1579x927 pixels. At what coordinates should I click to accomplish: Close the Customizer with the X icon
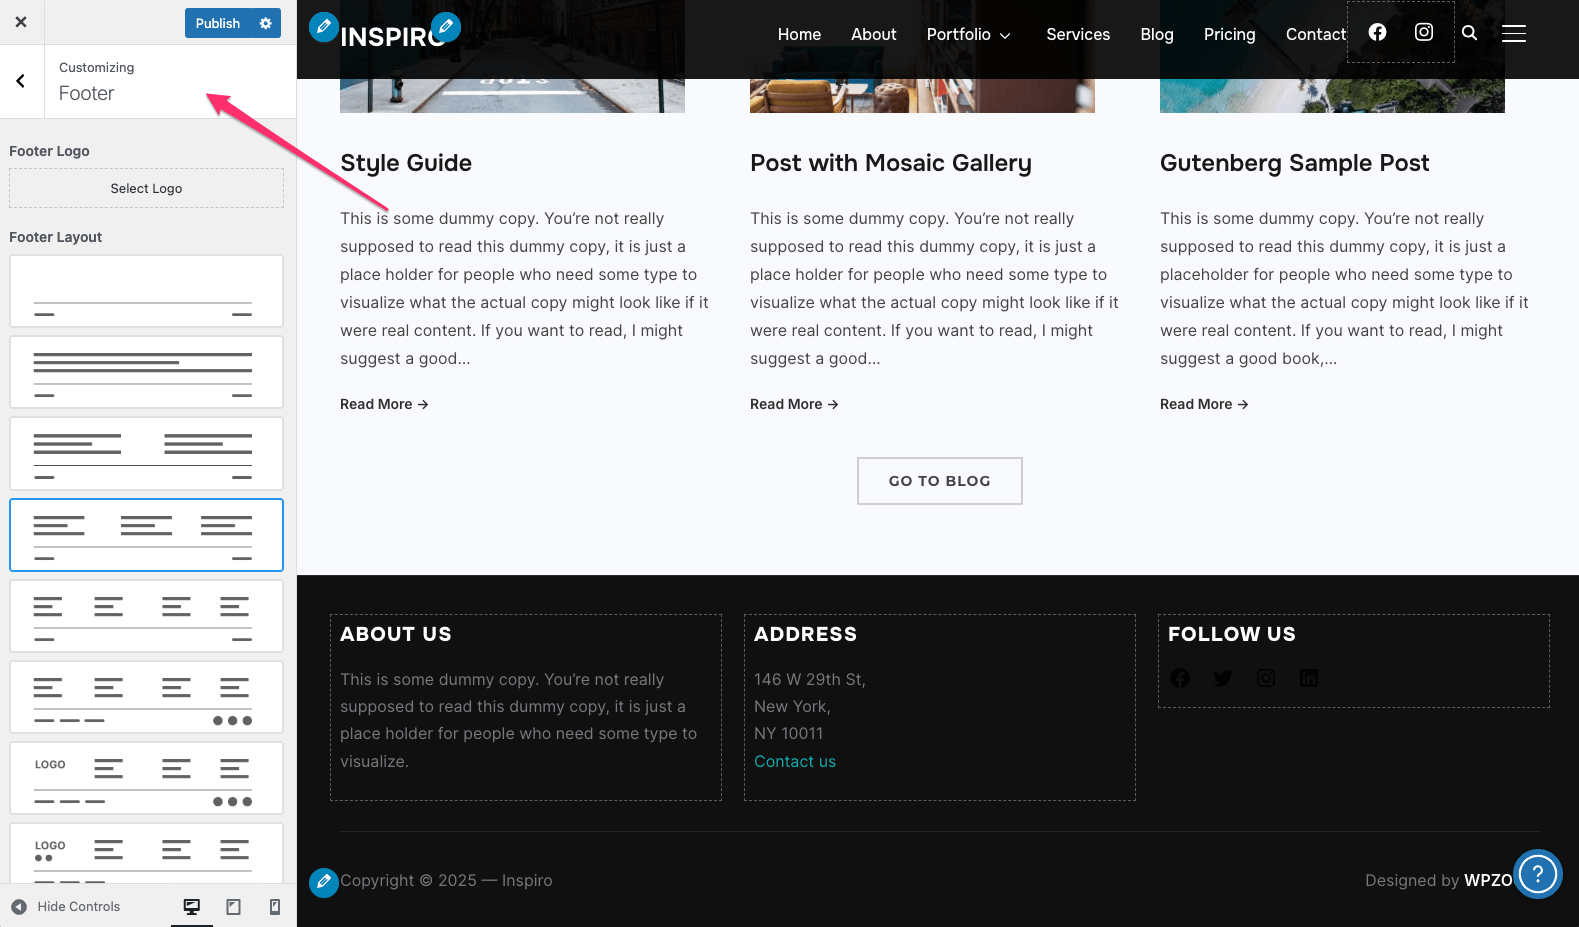[21, 22]
